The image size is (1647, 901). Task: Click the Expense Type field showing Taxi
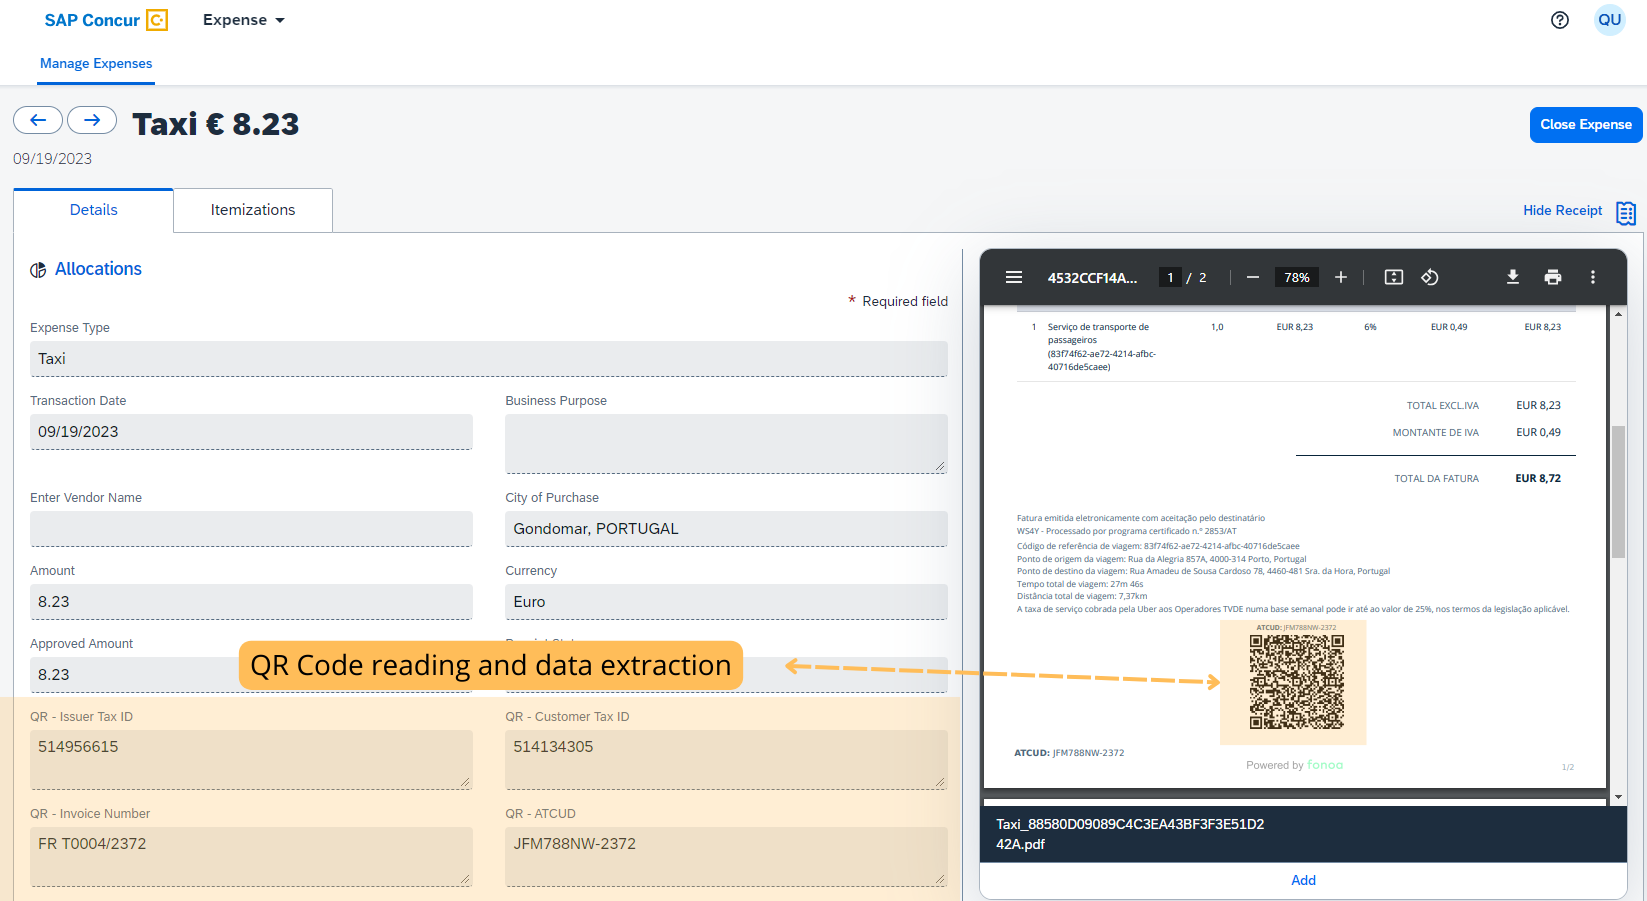point(489,359)
